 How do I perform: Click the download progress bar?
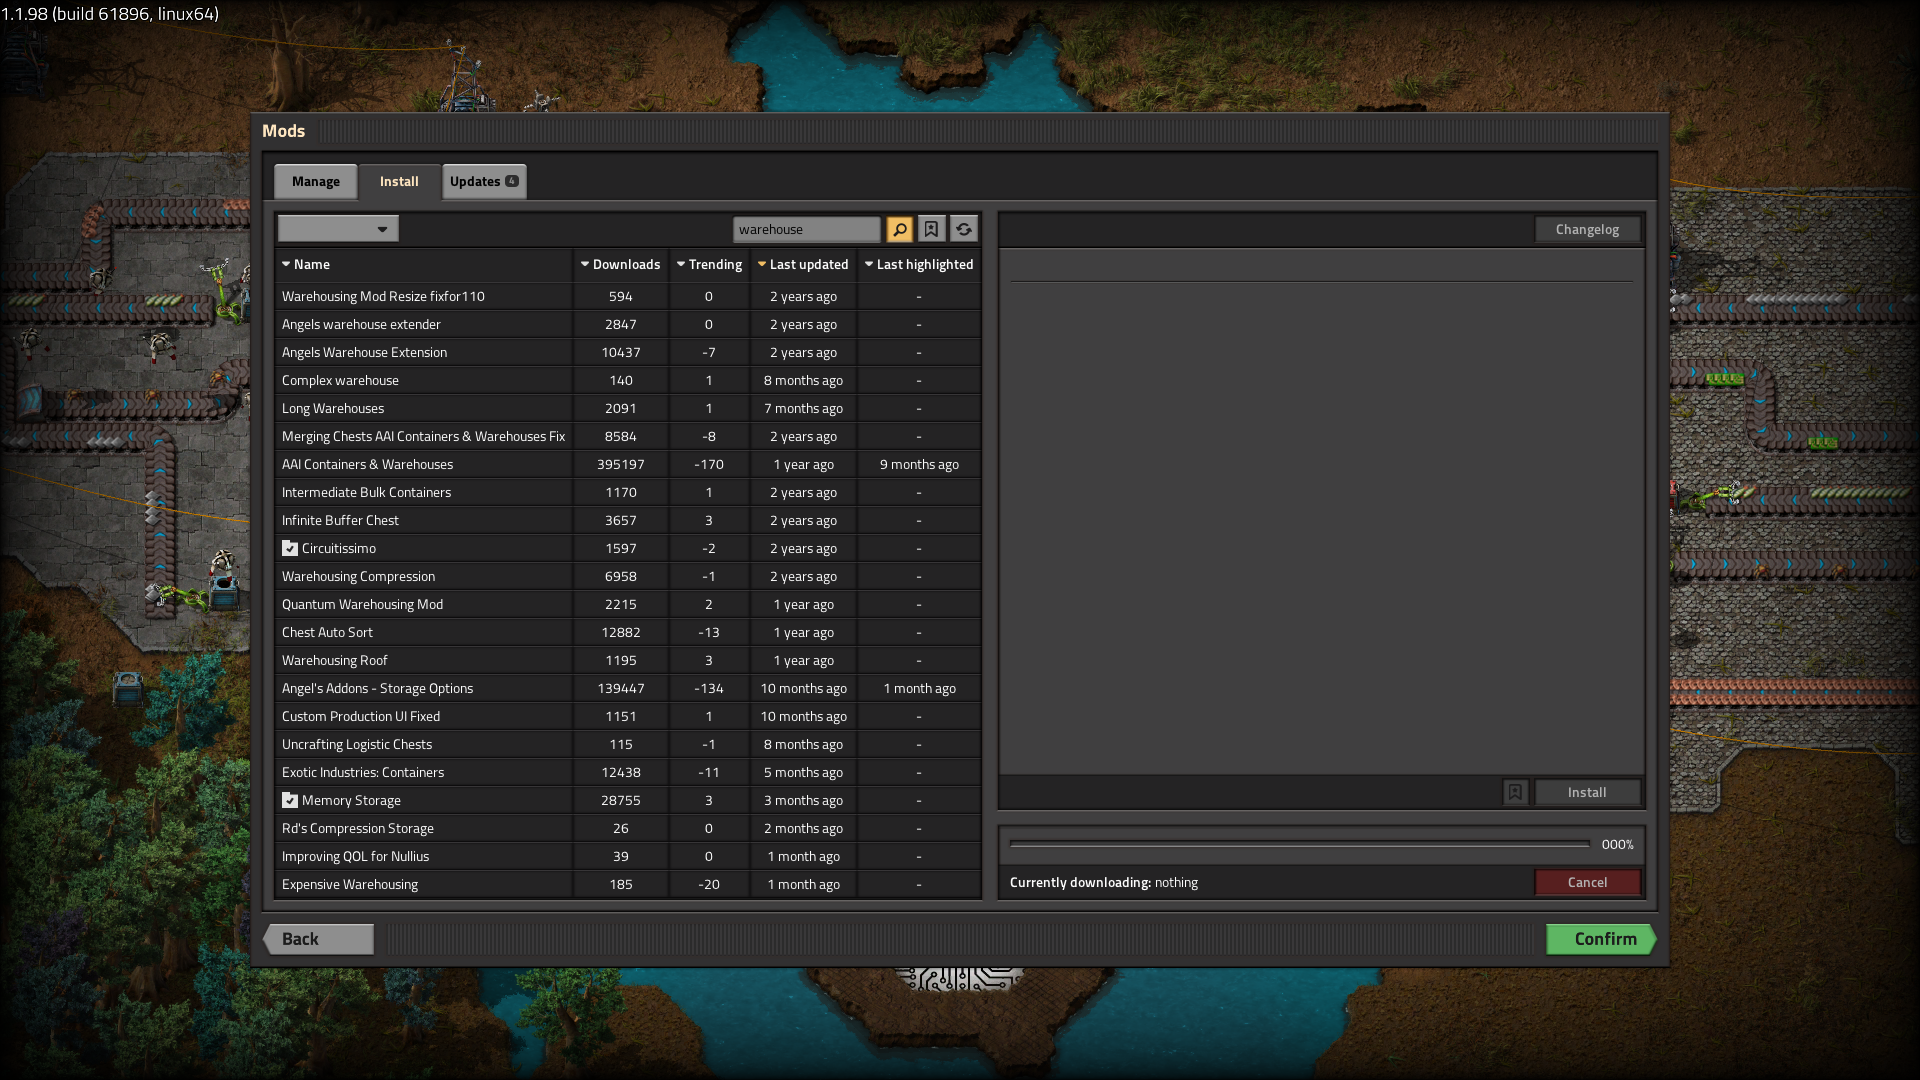coord(1299,844)
